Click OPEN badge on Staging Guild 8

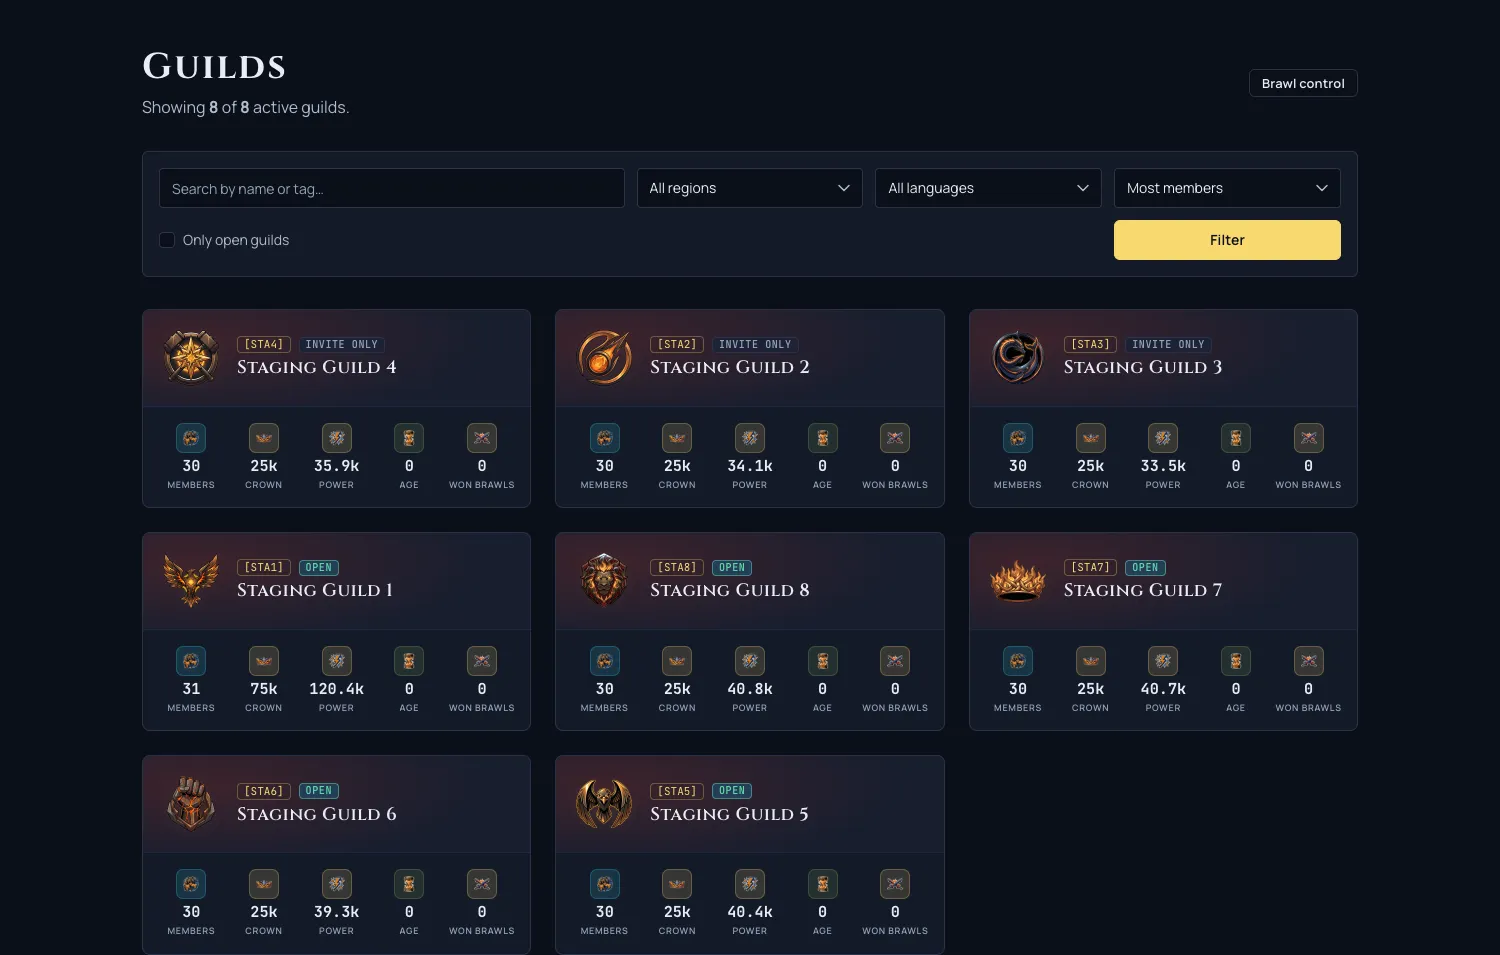pos(732,567)
